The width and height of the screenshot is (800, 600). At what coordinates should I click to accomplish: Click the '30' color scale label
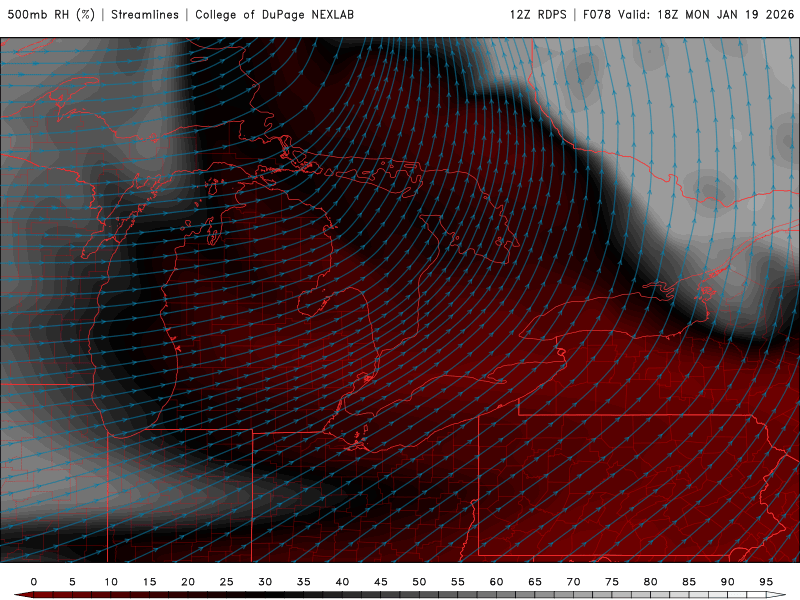265,582
